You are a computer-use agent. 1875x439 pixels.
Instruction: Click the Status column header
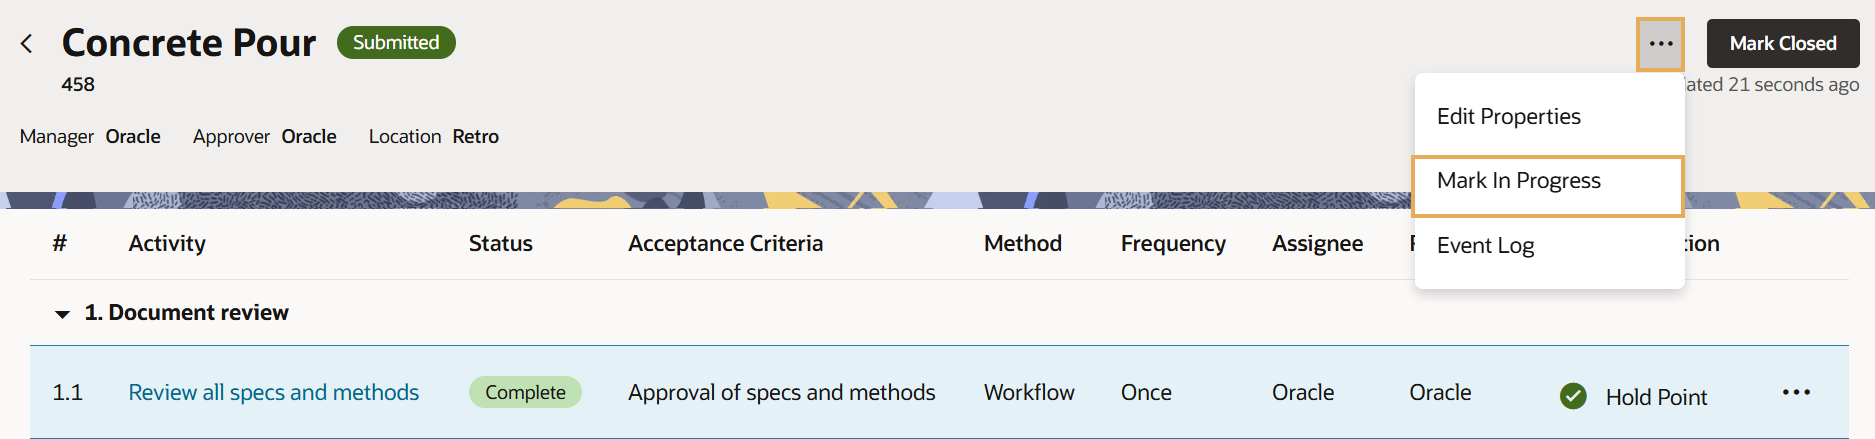(500, 243)
